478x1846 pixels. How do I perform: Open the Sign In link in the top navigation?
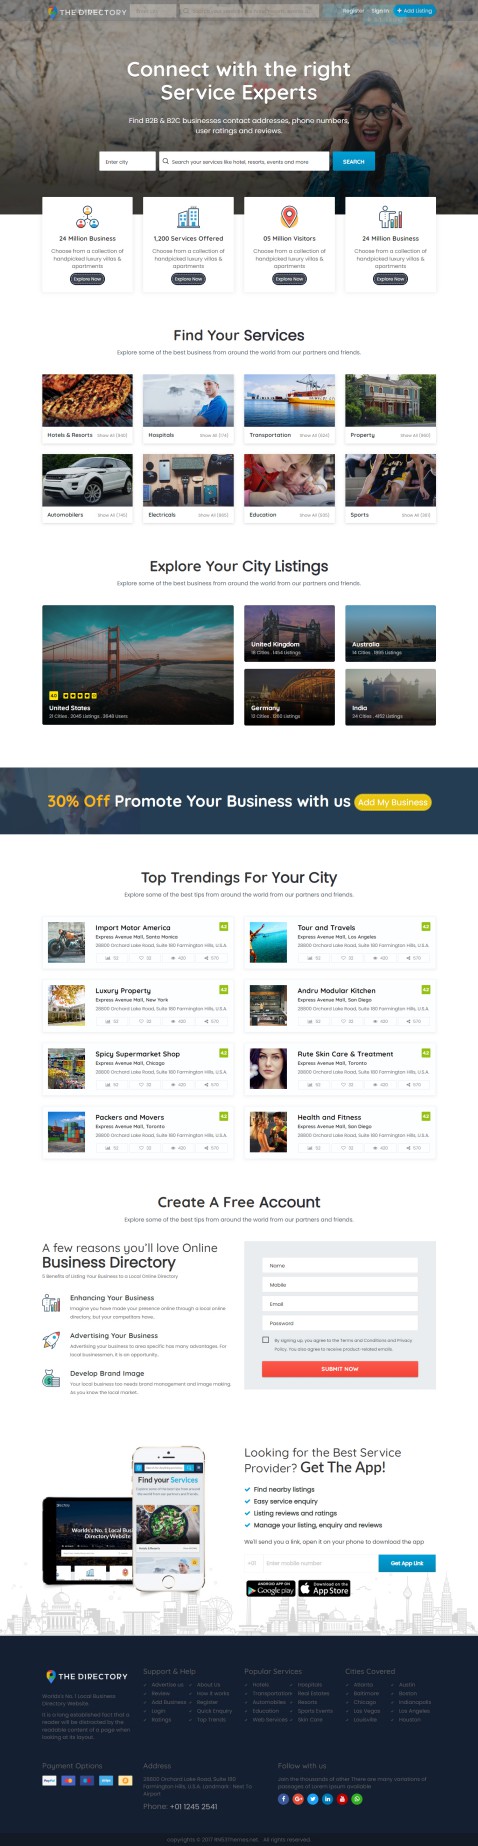[x=380, y=11]
